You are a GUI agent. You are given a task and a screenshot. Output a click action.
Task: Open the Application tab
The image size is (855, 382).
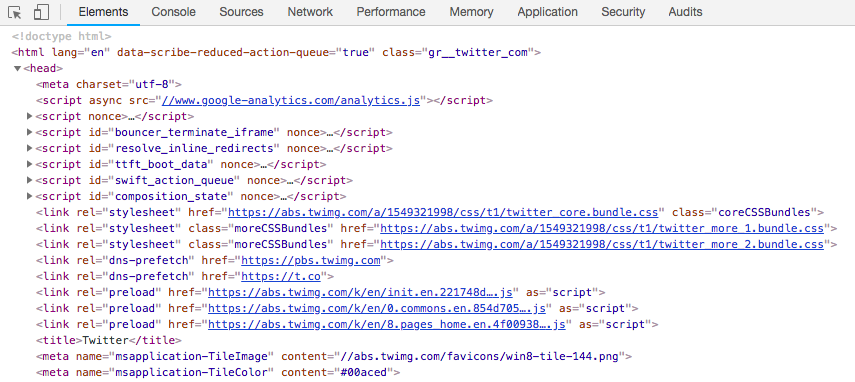(x=547, y=12)
